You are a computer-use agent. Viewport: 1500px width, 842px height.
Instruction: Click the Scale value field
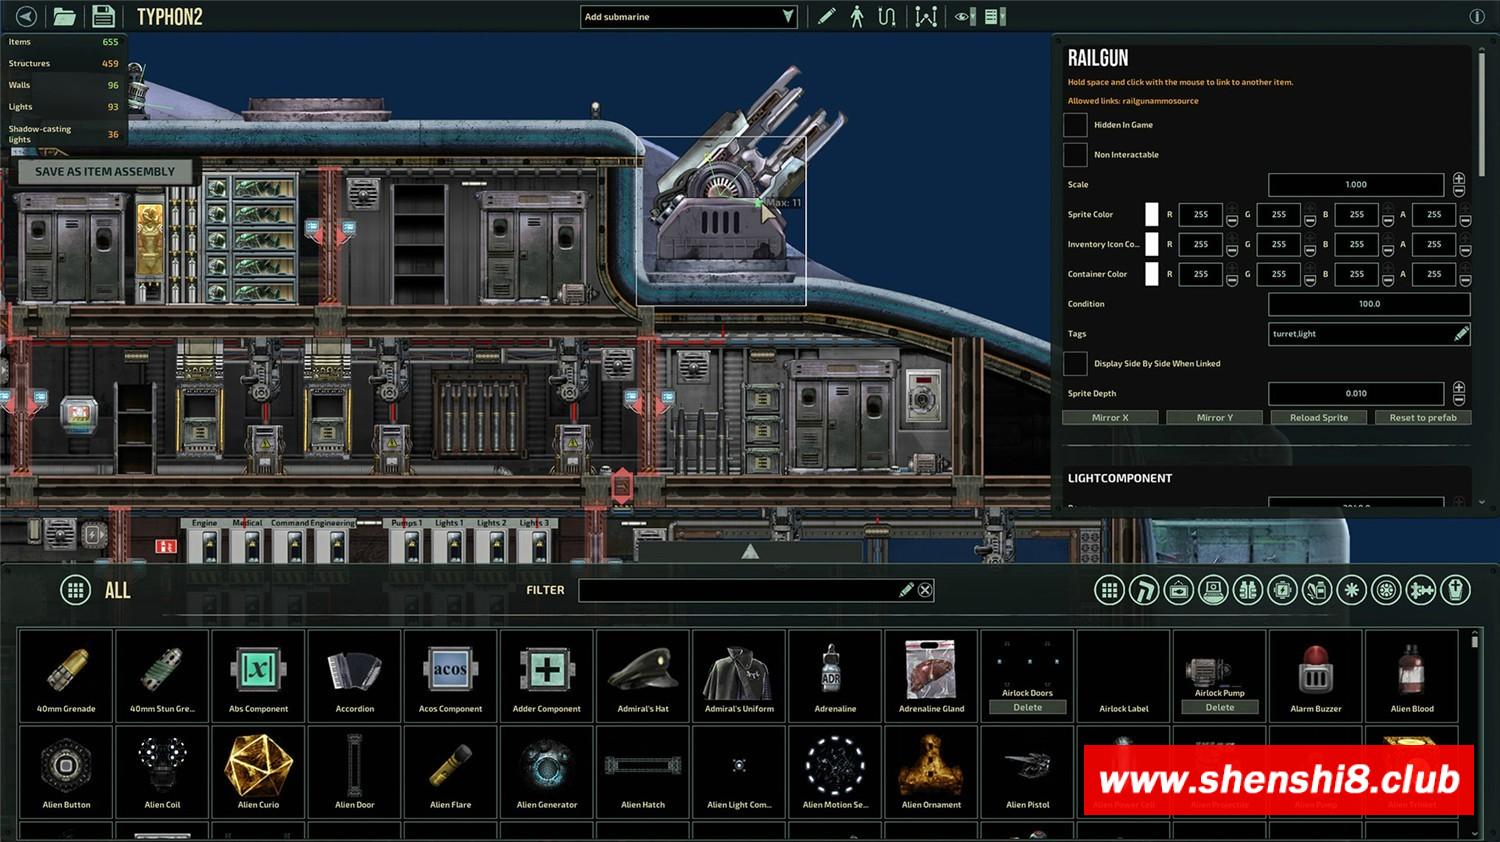point(1356,184)
